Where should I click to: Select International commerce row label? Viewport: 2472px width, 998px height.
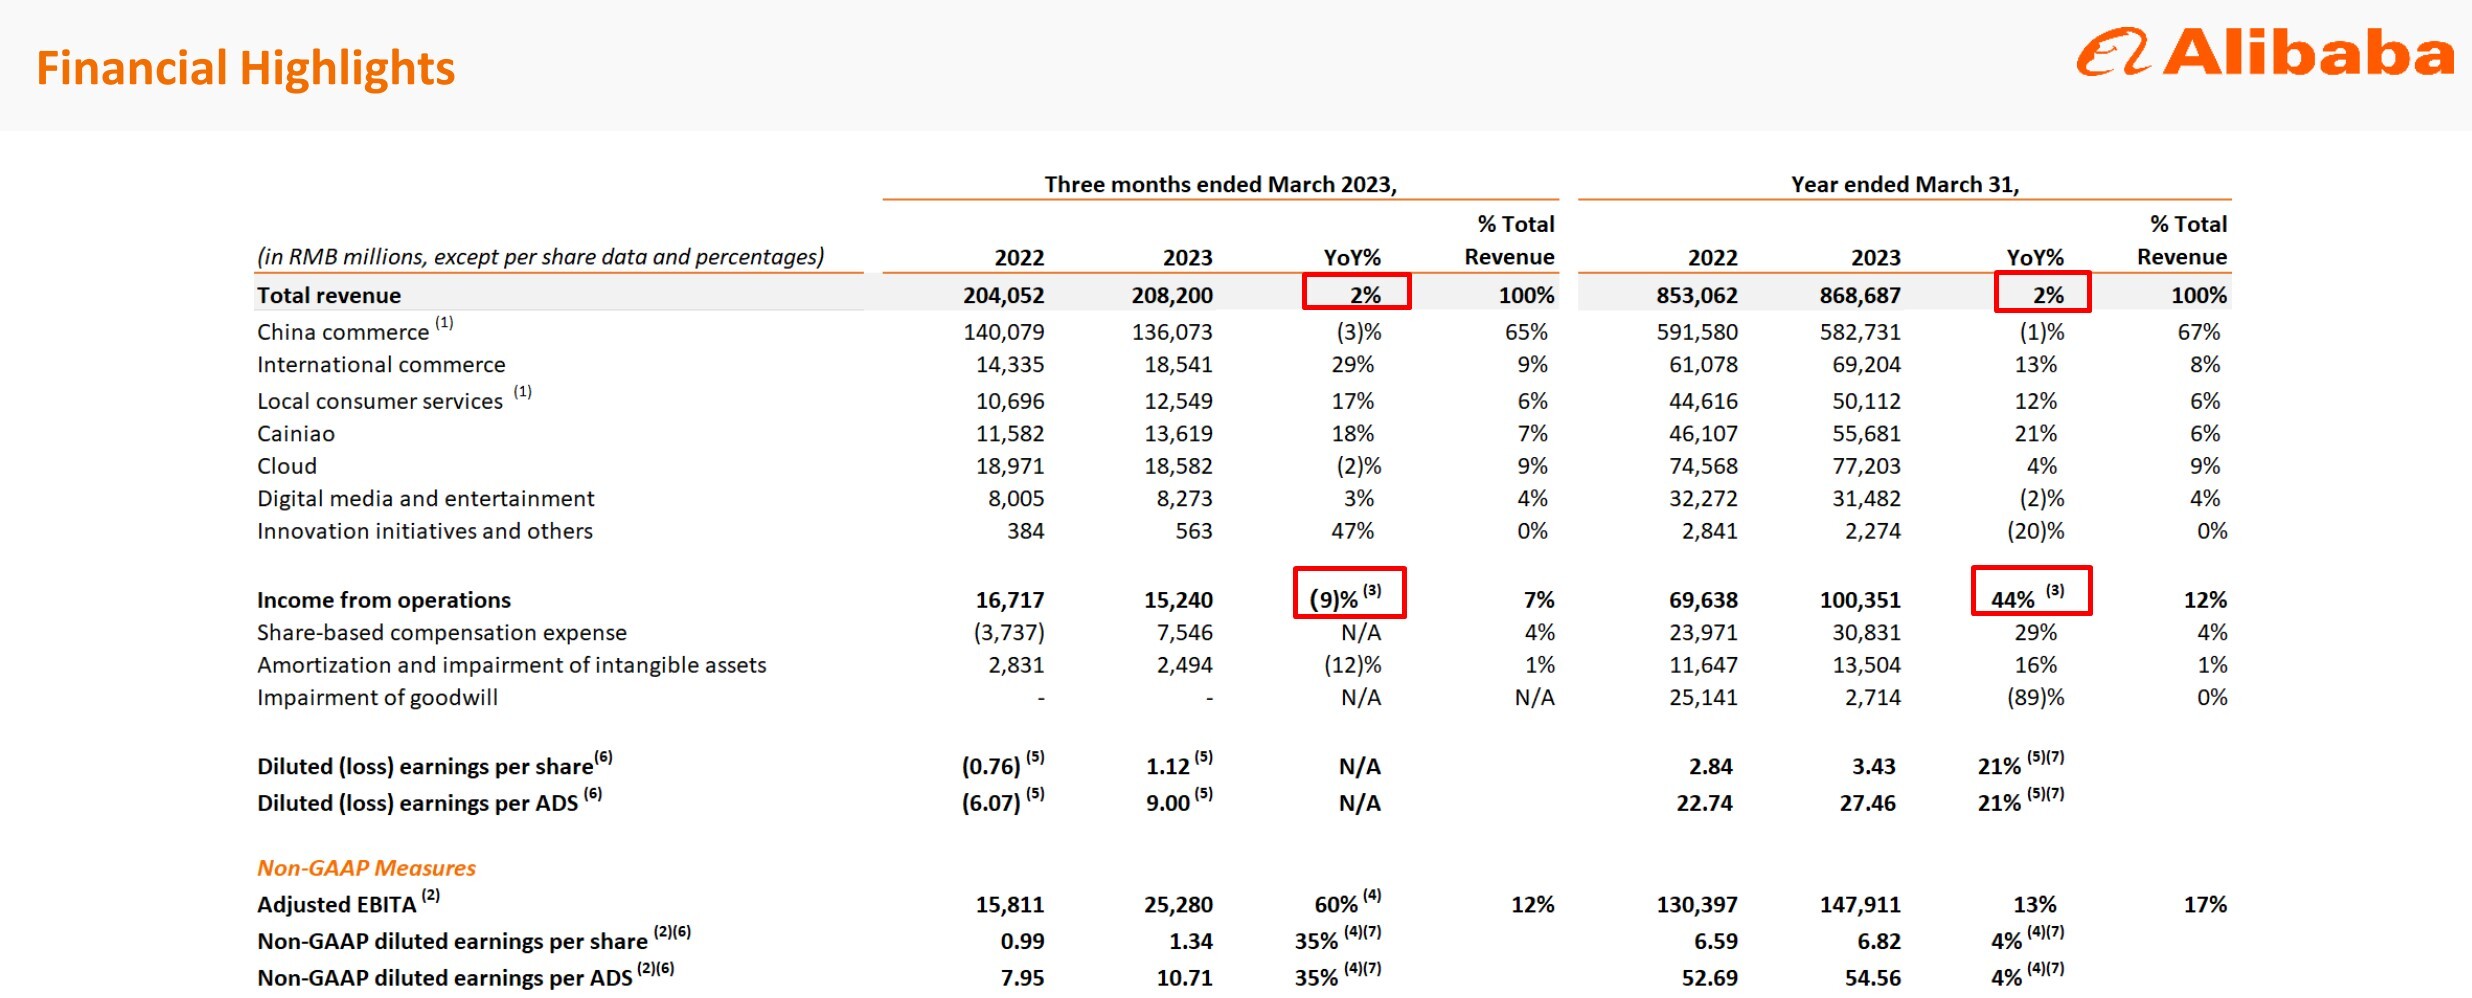pyautogui.click(x=381, y=365)
